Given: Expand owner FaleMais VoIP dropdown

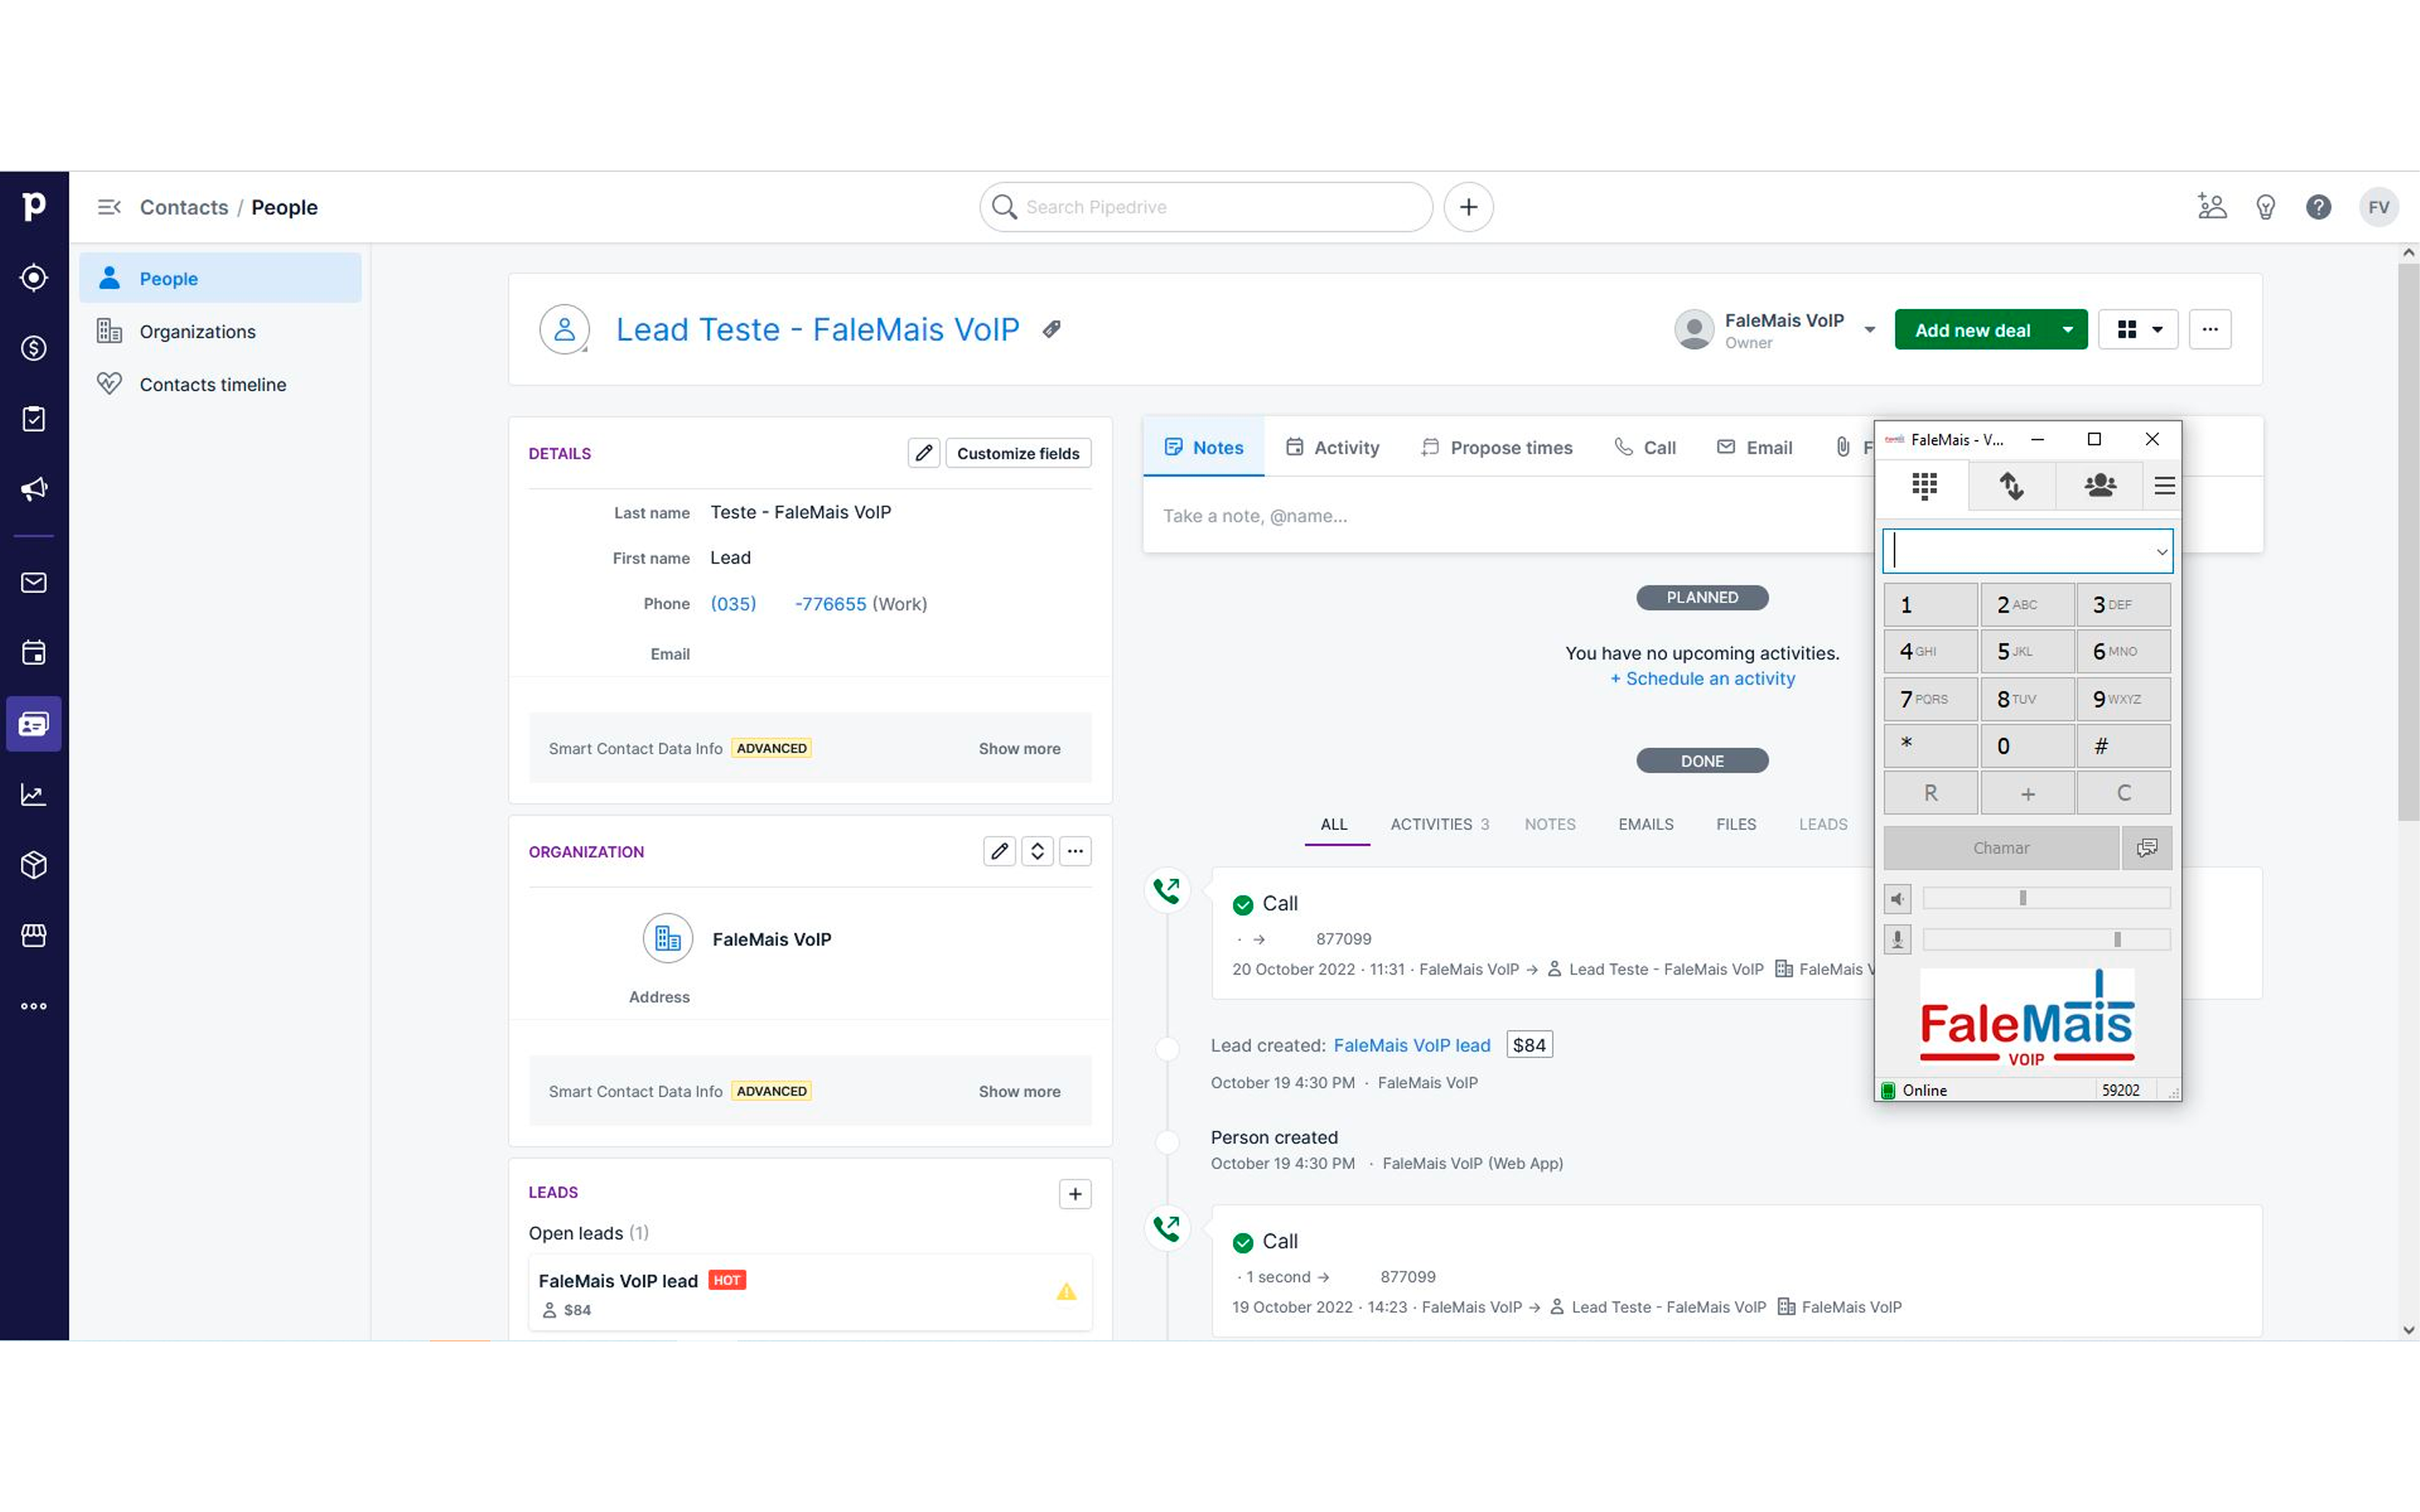Looking at the screenshot, I should 1869,330.
